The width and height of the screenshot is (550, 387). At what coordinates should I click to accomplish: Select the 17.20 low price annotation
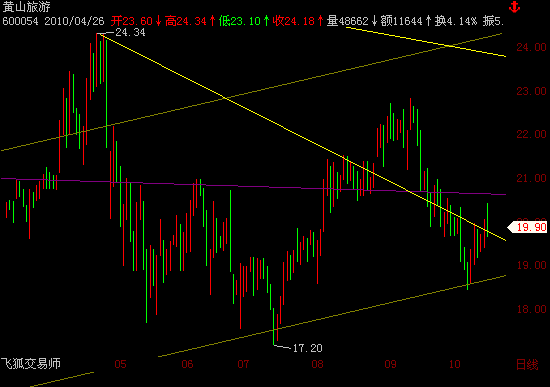307,348
